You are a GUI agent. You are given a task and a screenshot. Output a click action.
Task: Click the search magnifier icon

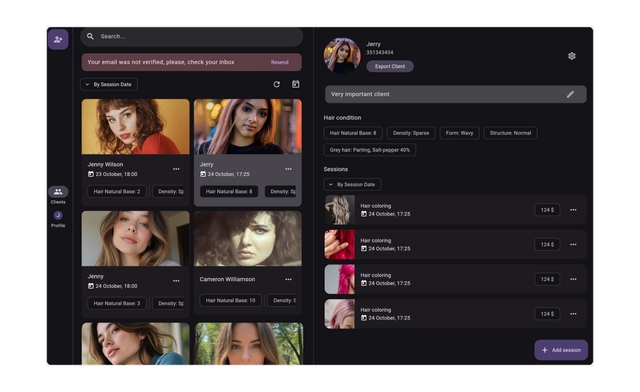[90, 36]
